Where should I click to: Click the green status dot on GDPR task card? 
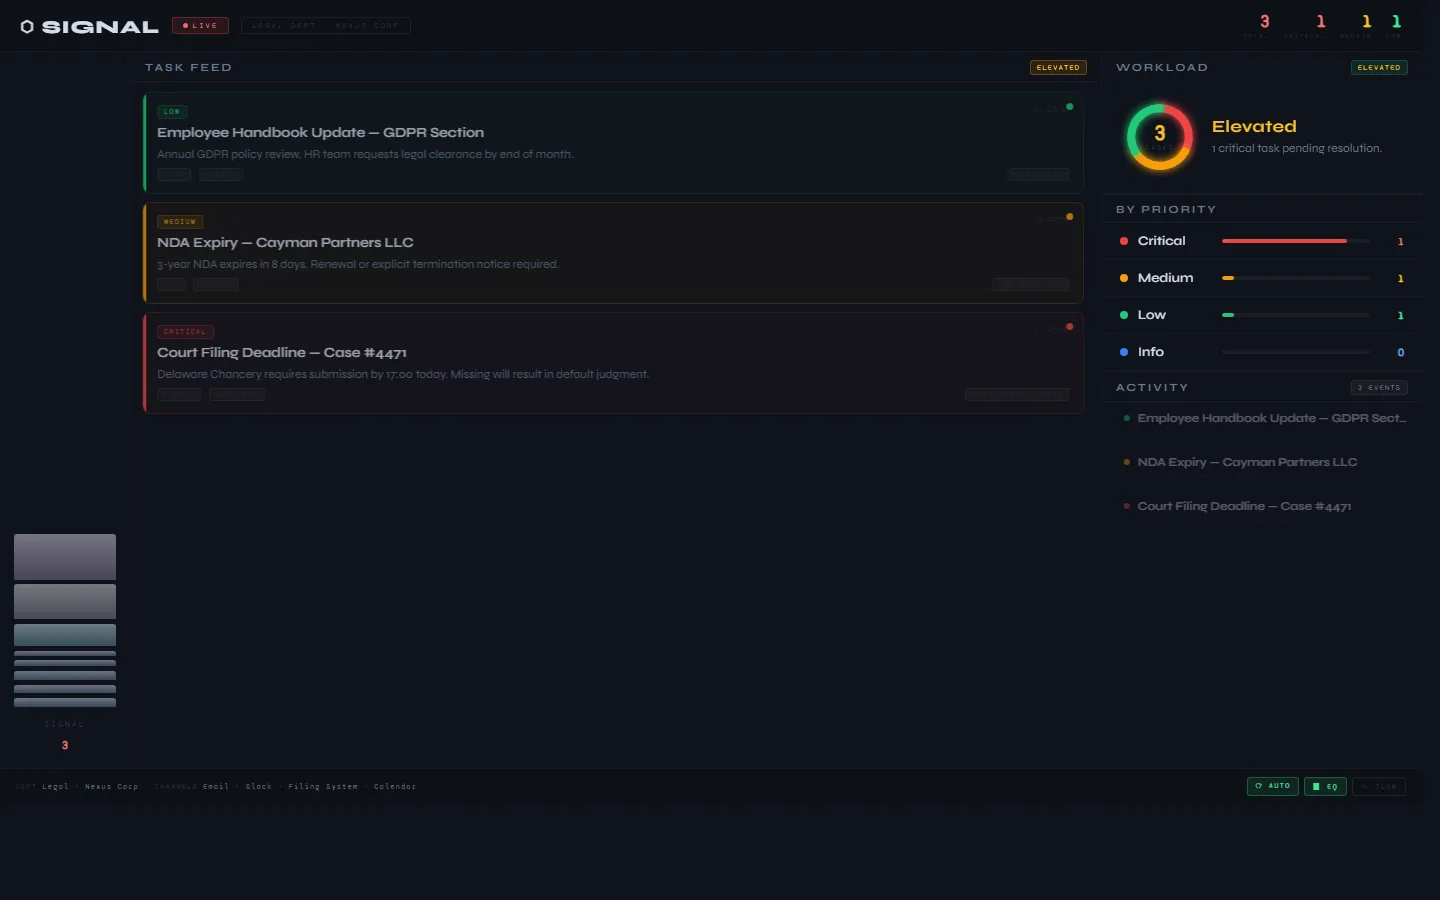[x=1069, y=106]
